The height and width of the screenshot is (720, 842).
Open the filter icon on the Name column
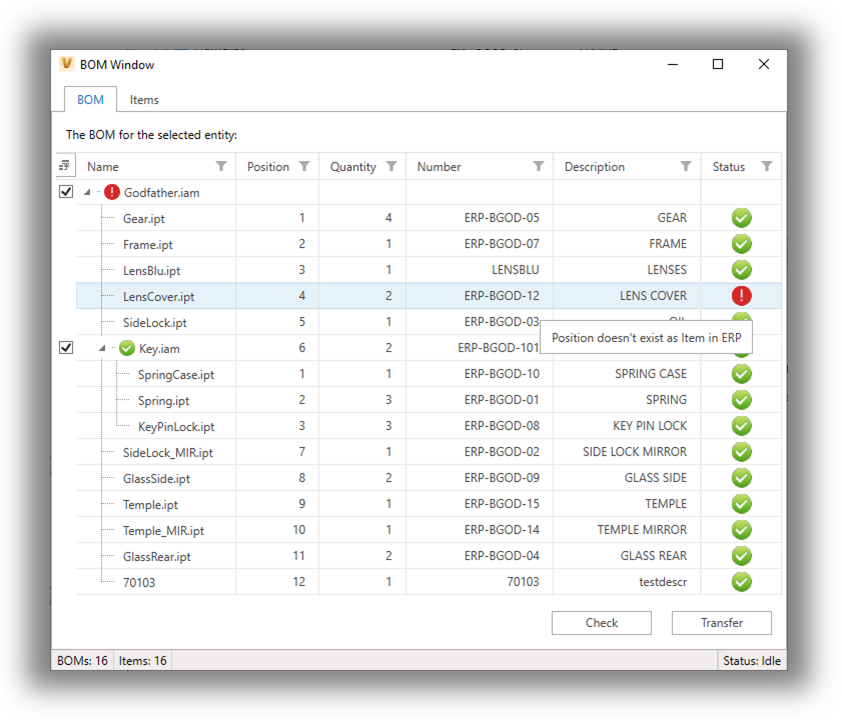point(220,166)
